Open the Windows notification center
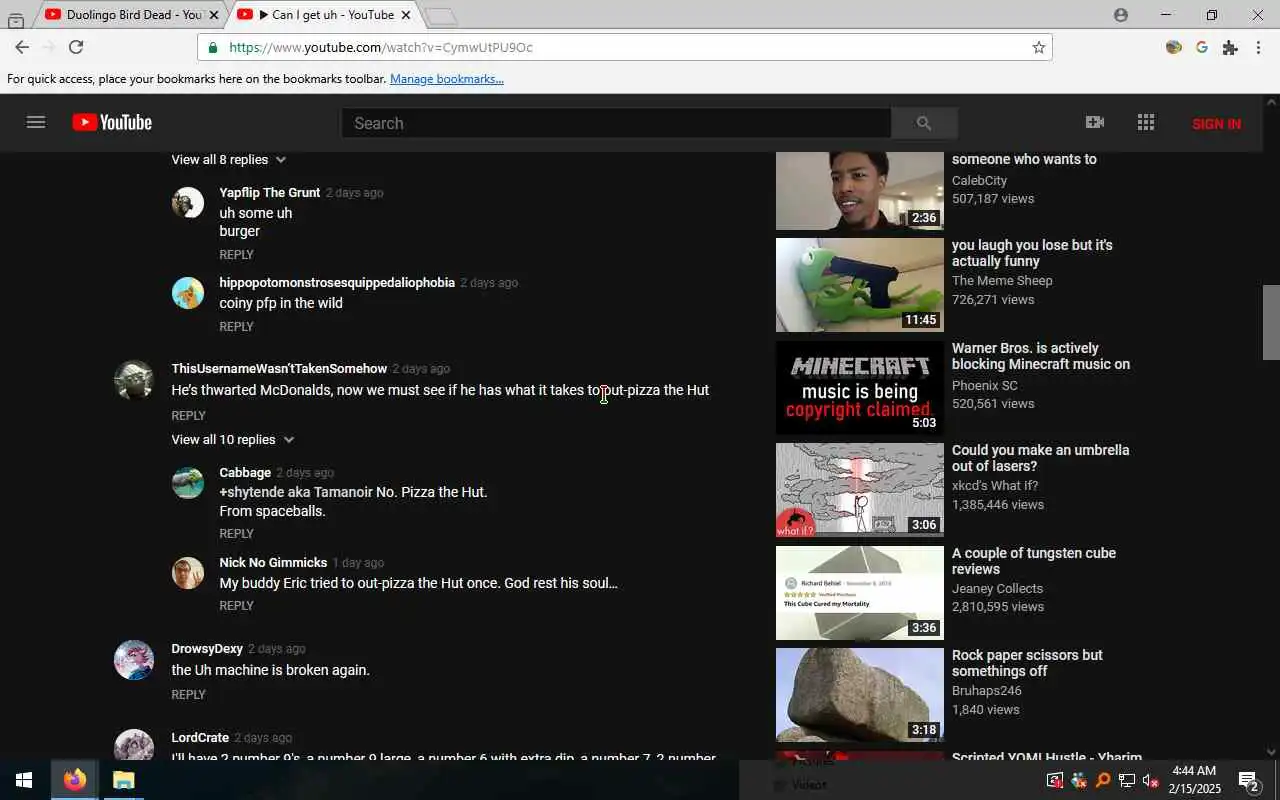This screenshot has height=800, width=1280. (x=1248, y=780)
